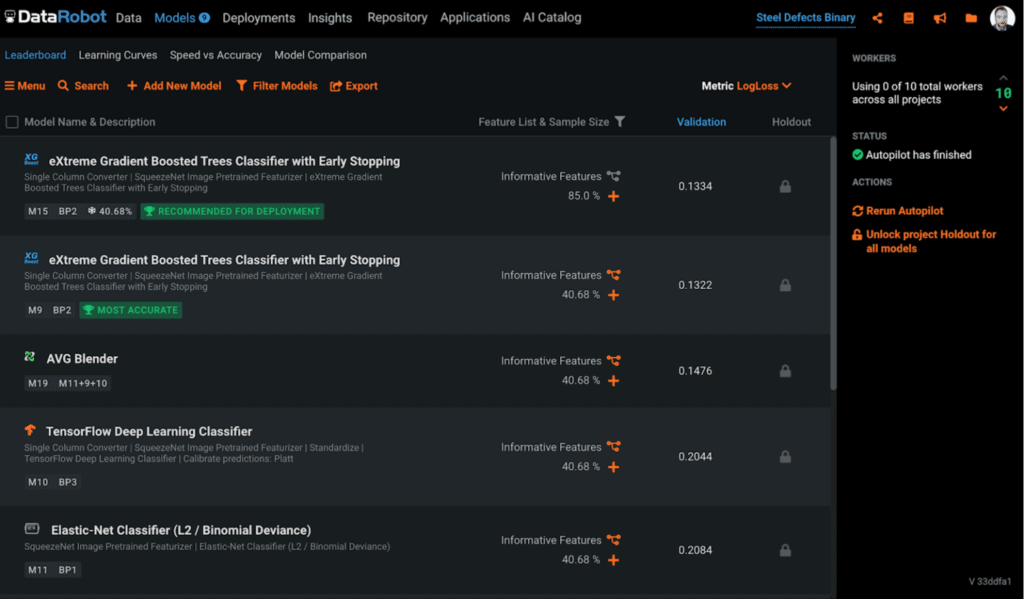The image size is (1024, 599).
Task: Switch to the Learning Curves tab
Action: click(118, 55)
